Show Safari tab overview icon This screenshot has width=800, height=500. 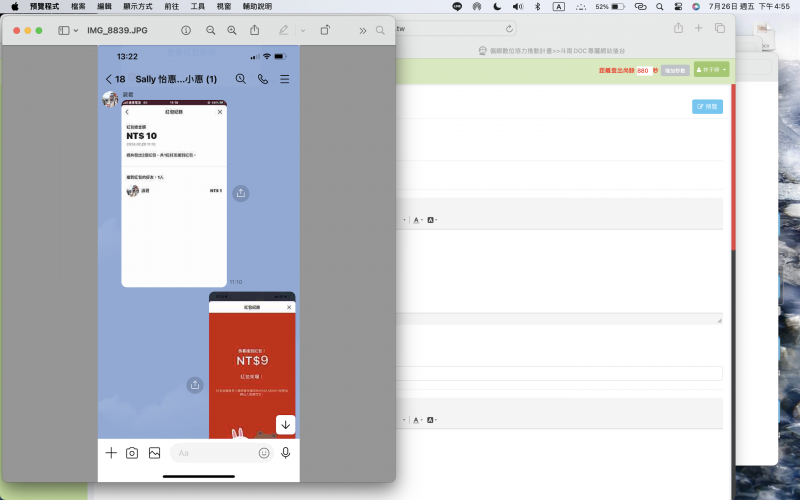719,28
